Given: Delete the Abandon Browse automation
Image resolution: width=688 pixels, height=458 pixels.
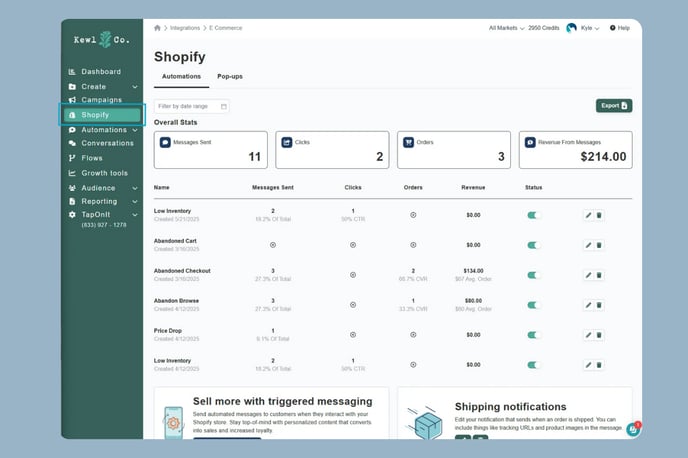Looking at the screenshot, I should pos(599,305).
